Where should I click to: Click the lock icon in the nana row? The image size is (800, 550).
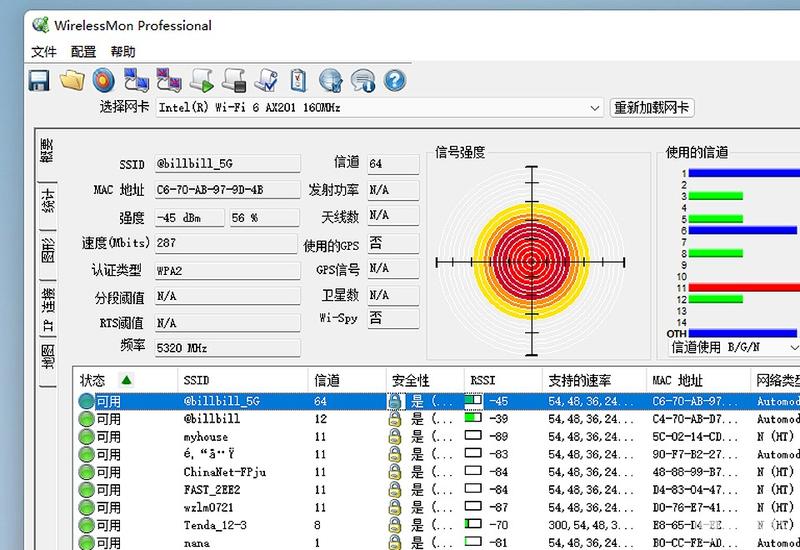[394, 542]
